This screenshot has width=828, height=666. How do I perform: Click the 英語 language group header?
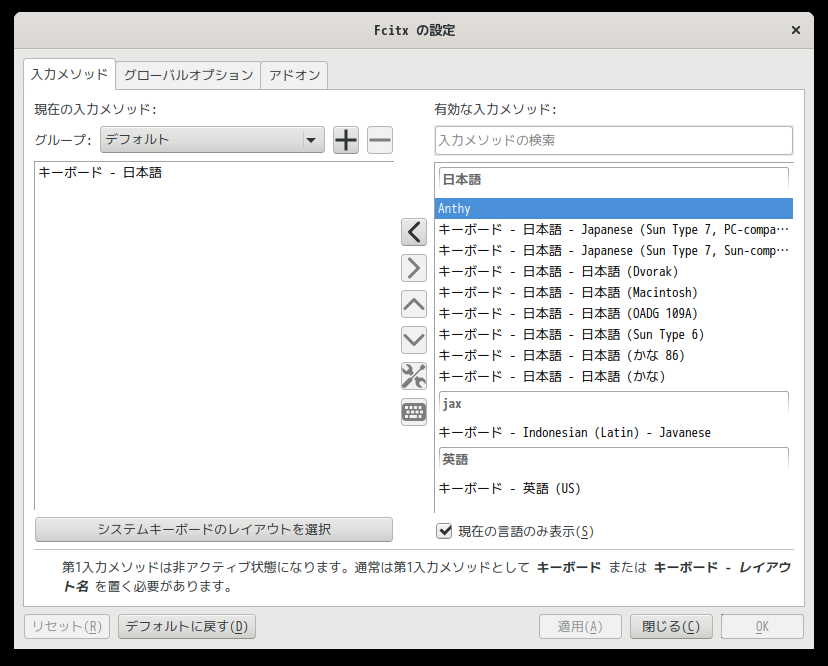[614, 460]
